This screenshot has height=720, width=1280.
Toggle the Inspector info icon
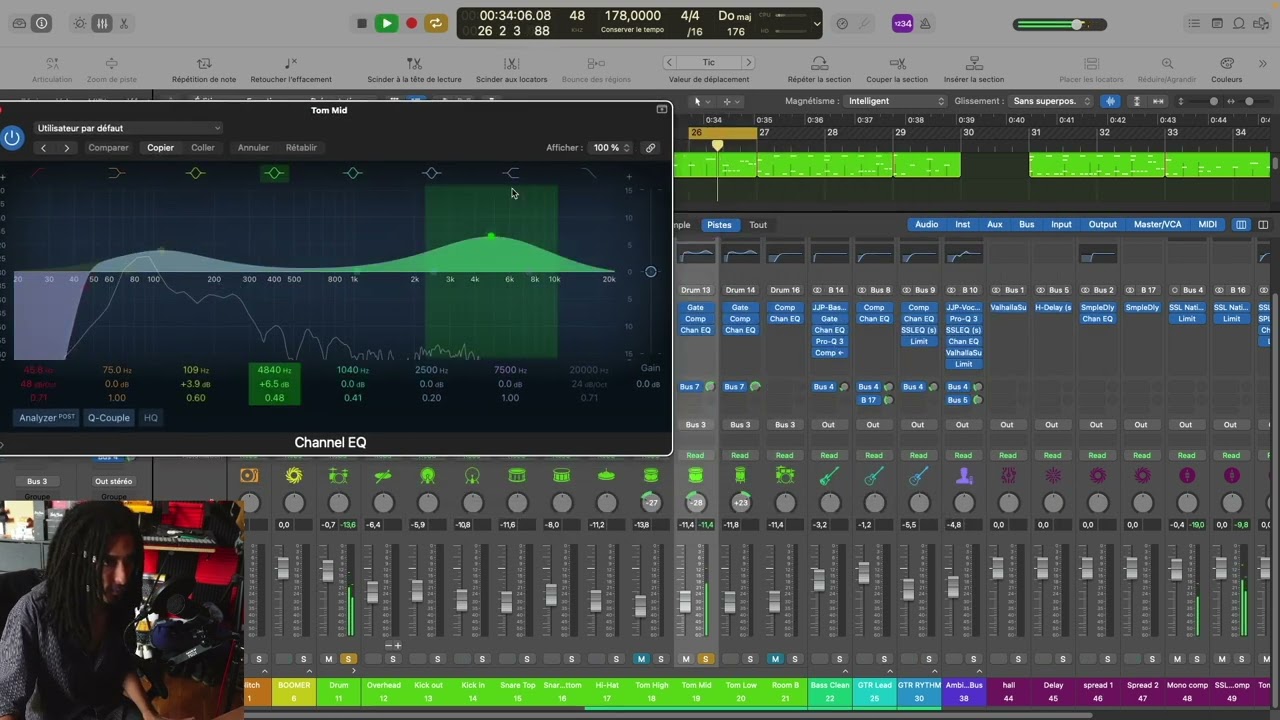[42, 23]
